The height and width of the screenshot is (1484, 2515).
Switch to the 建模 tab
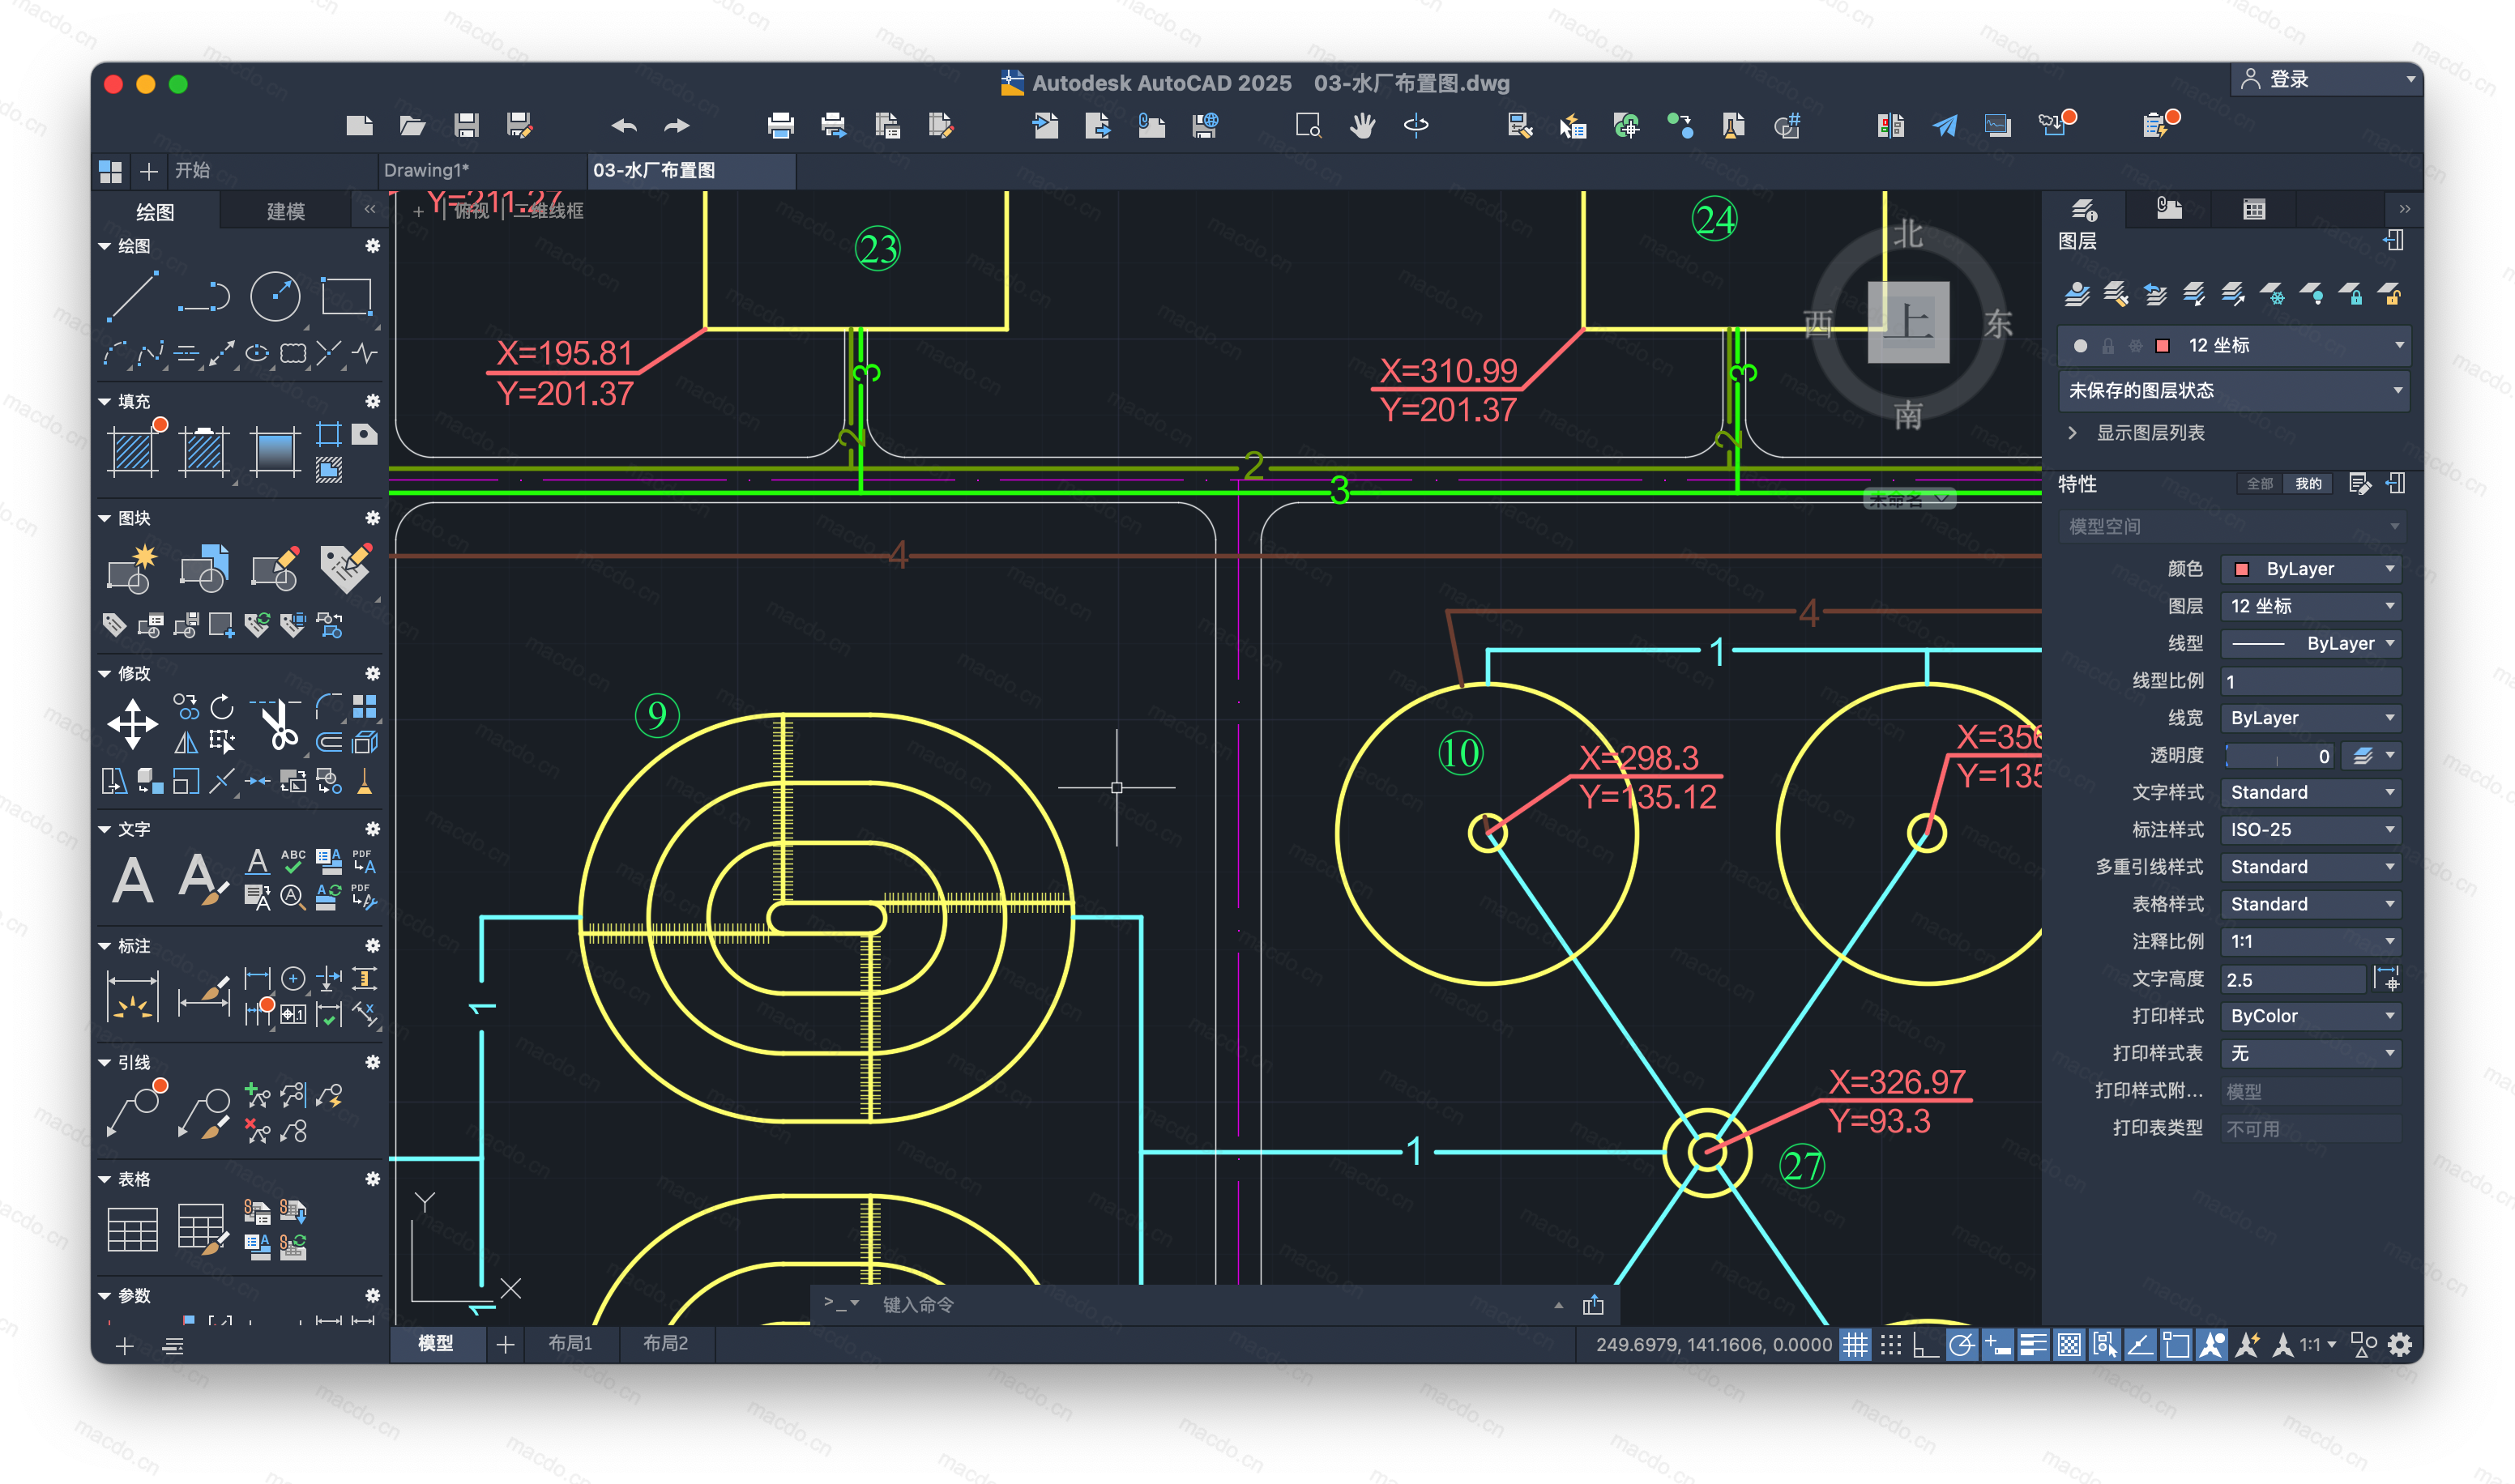[x=286, y=212]
